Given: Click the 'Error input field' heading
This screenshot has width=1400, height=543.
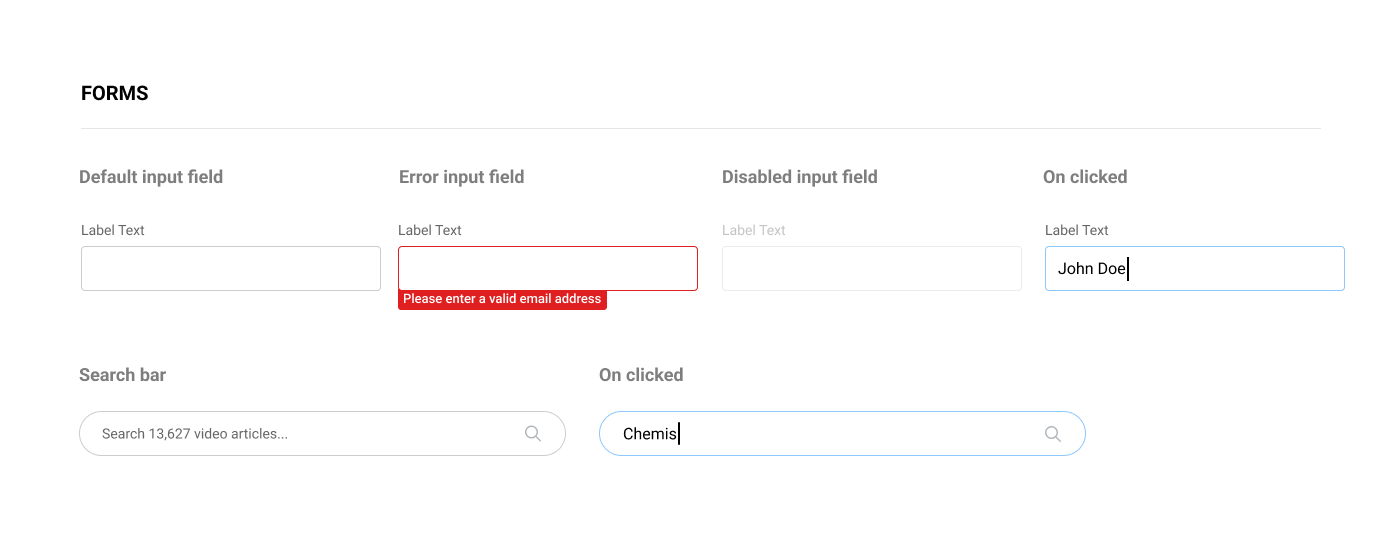Looking at the screenshot, I should coord(461,177).
